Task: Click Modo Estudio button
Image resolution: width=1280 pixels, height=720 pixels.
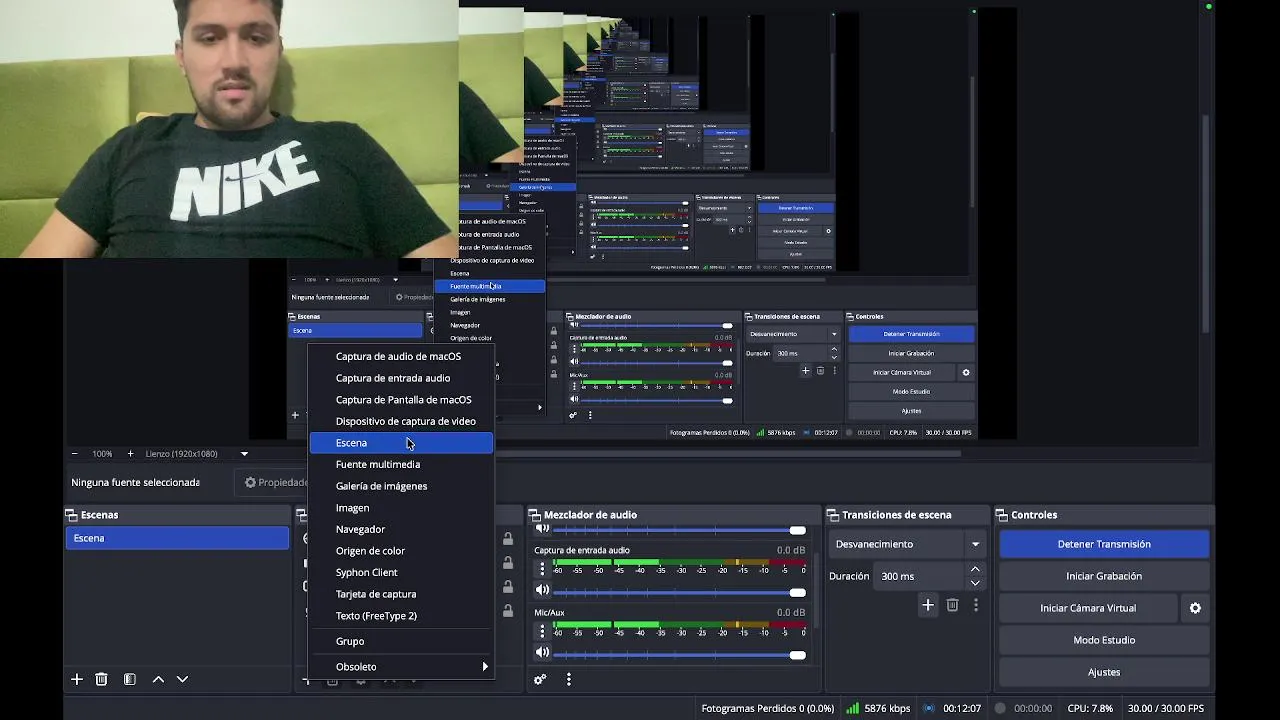Action: tap(1104, 640)
